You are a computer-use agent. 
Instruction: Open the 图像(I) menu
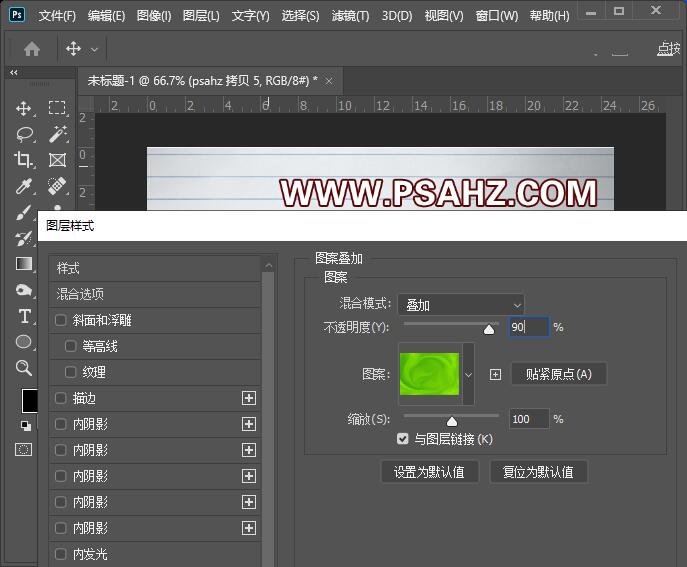coord(154,16)
